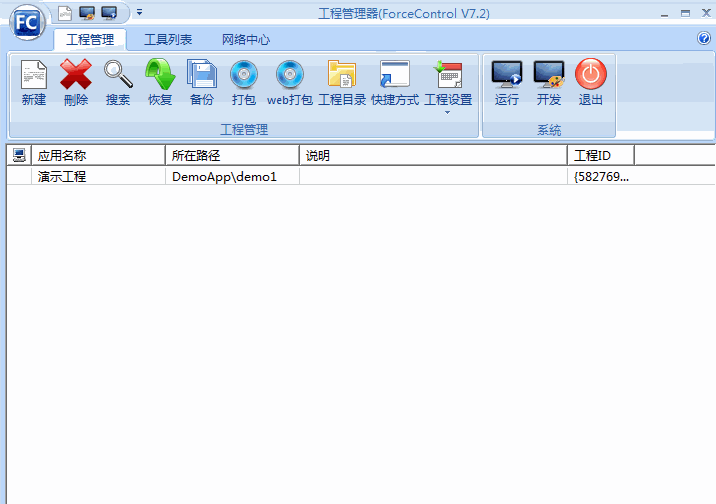The width and height of the screenshot is (716, 504).
Task: Open help via the question mark icon
Action: (704, 38)
